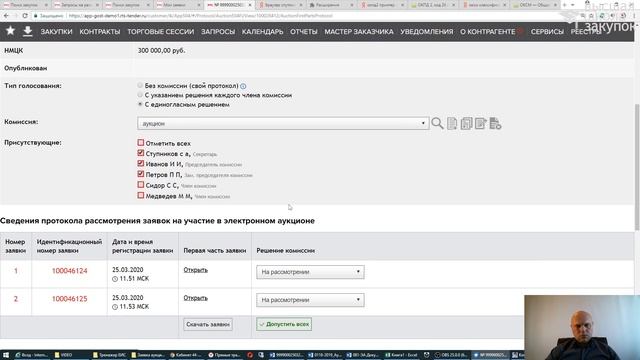Select С указанием решения каждого члена комиссии
640x360 pixels.
(x=140, y=95)
